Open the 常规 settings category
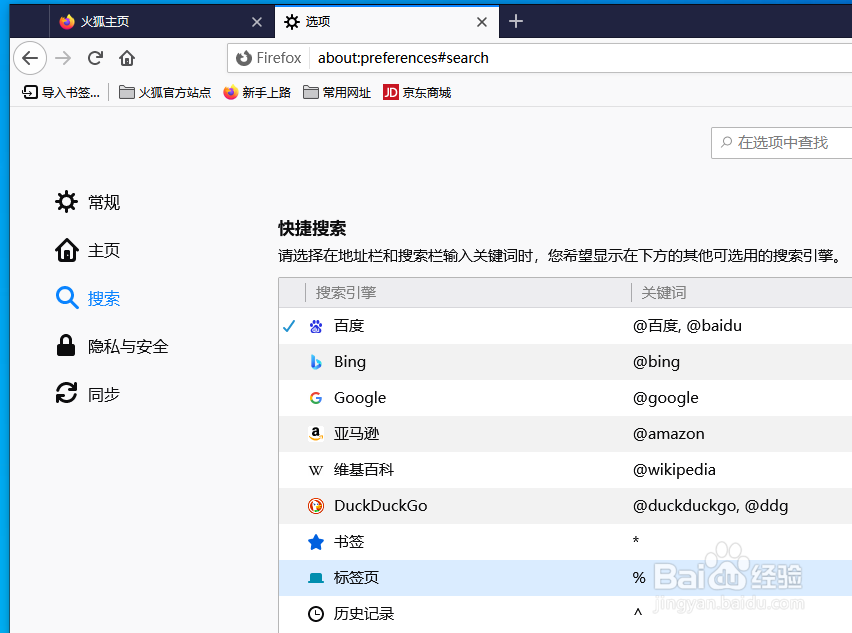852x633 pixels. 87,202
